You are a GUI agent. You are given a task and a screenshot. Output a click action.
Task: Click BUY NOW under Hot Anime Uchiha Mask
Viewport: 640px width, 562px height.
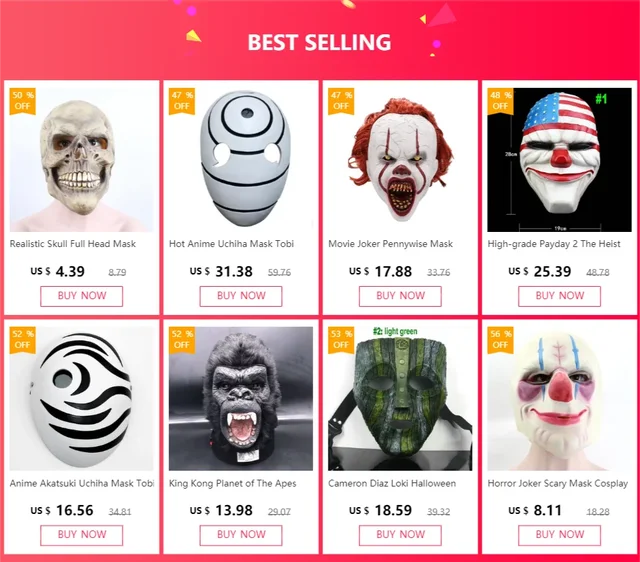pos(241,296)
